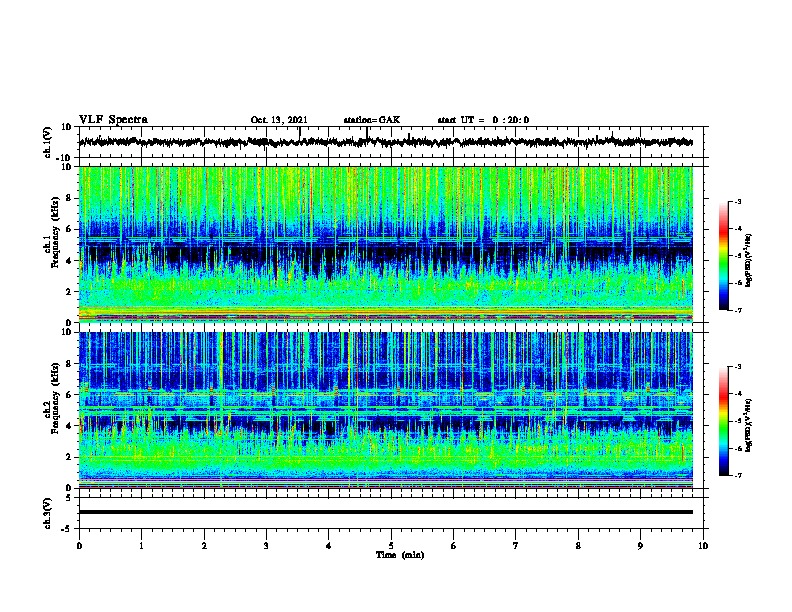This screenshot has height=612, width=792.
Task: Click the ch.2 color bar log(PSD) unit label
Action: [749, 425]
